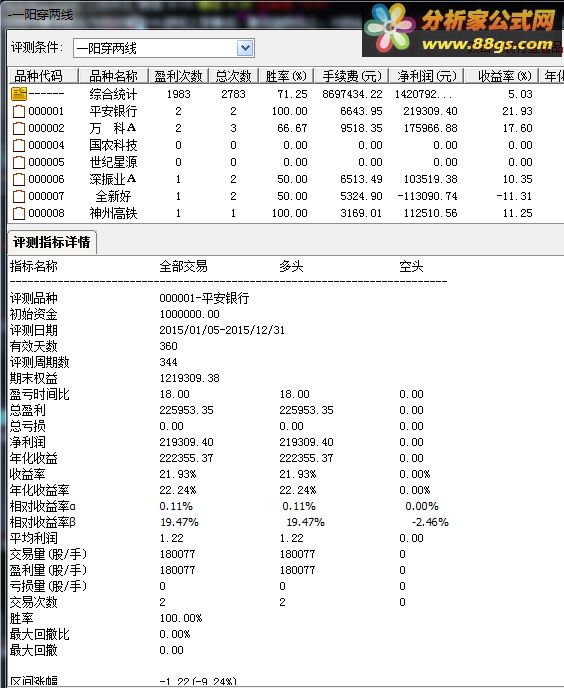Click the 有效天数 value 360
This screenshot has height=688, width=564.
pos(168,346)
